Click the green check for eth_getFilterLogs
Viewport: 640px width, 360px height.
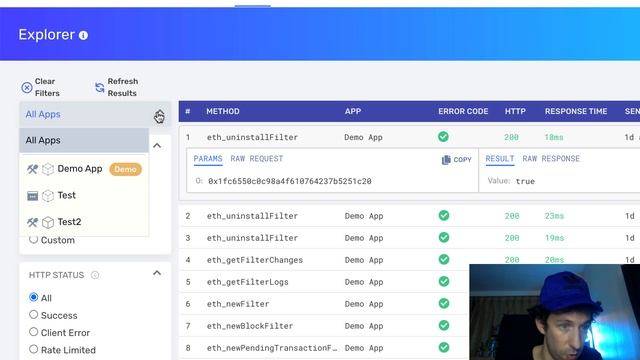pos(444,282)
